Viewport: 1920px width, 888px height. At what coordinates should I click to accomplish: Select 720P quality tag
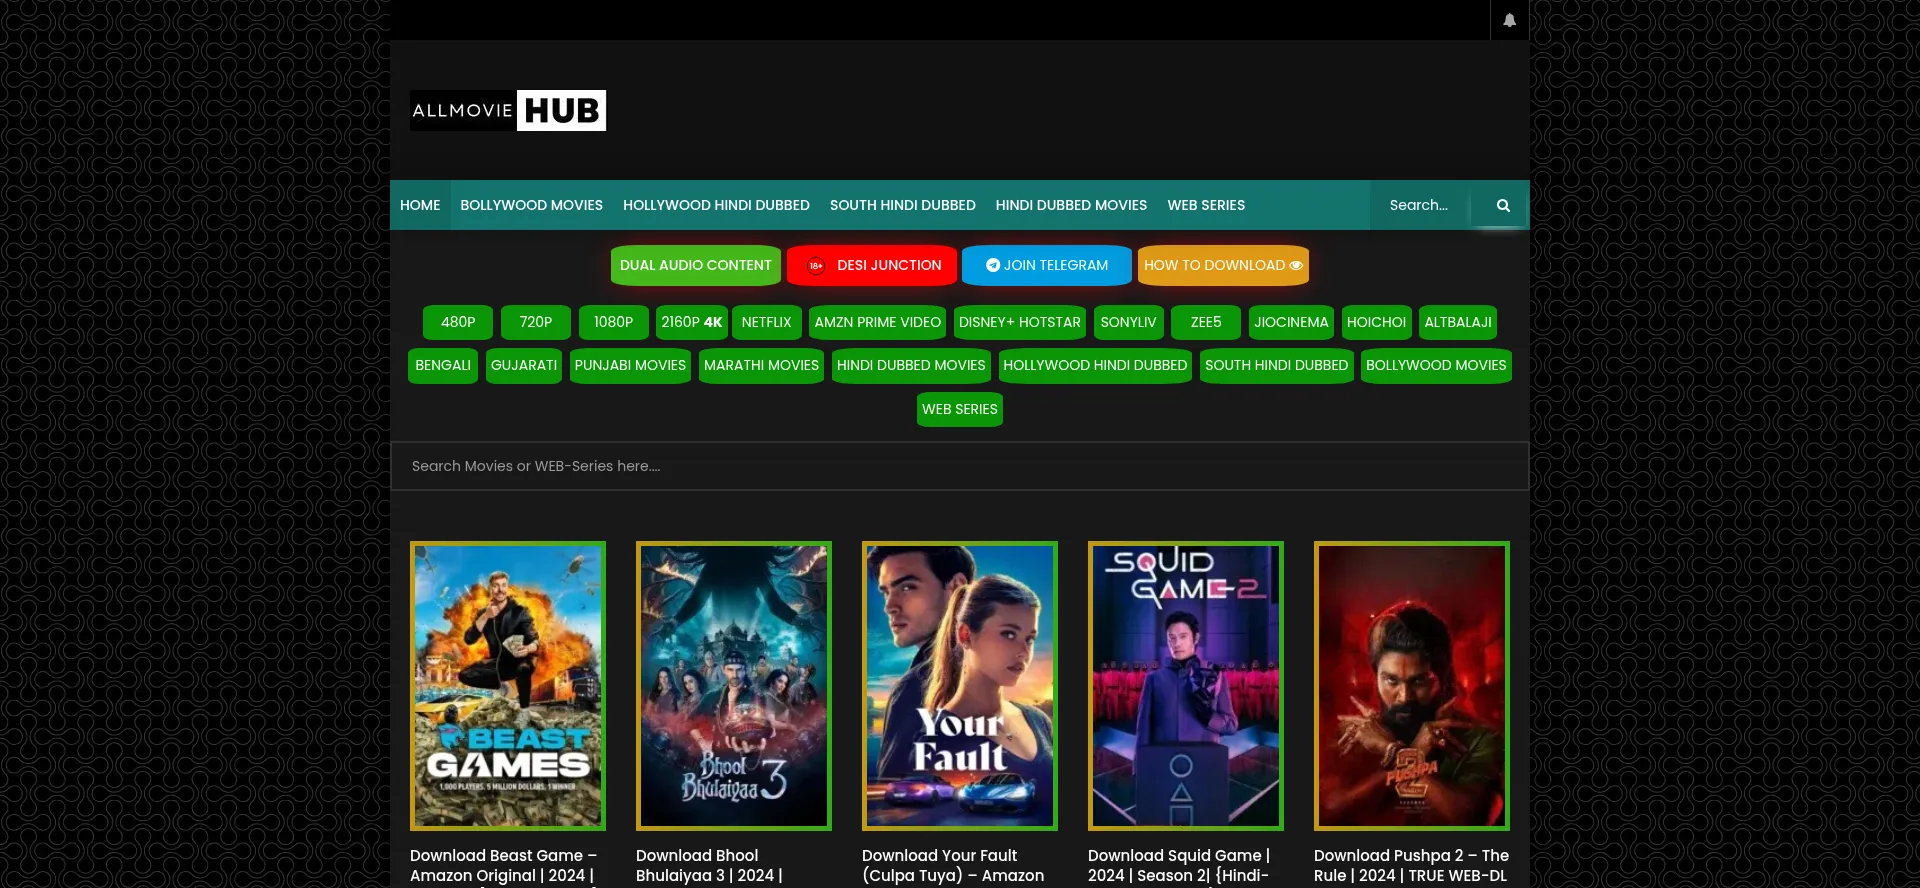coord(536,322)
